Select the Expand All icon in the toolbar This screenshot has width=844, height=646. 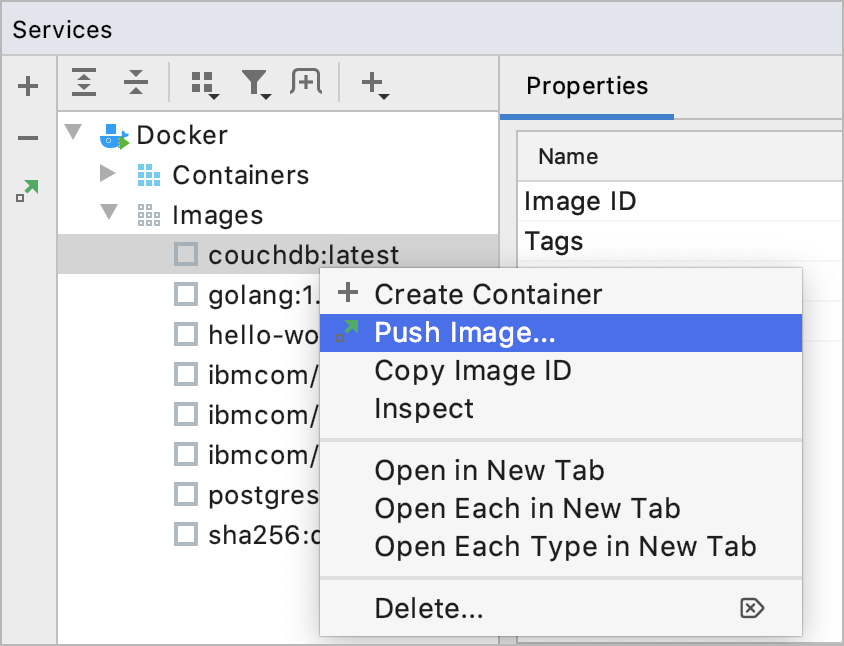click(x=85, y=84)
